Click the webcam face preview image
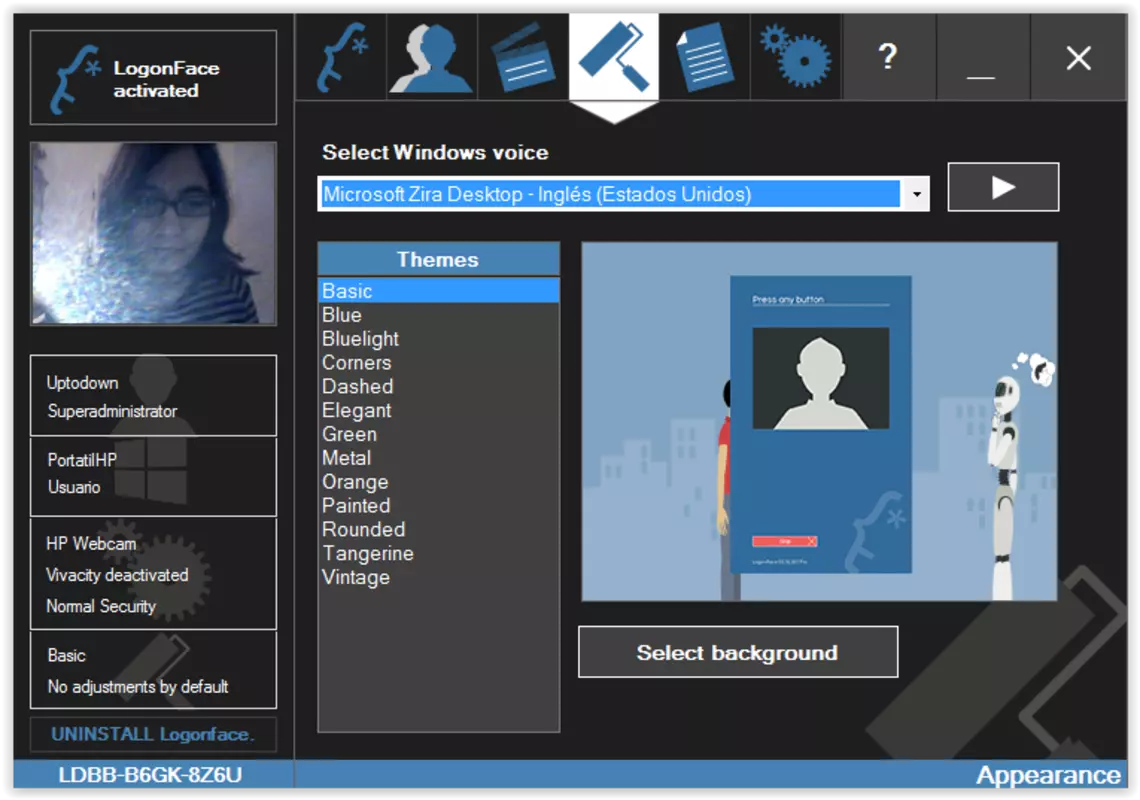Viewport: 1140px width, 800px height. click(153, 233)
